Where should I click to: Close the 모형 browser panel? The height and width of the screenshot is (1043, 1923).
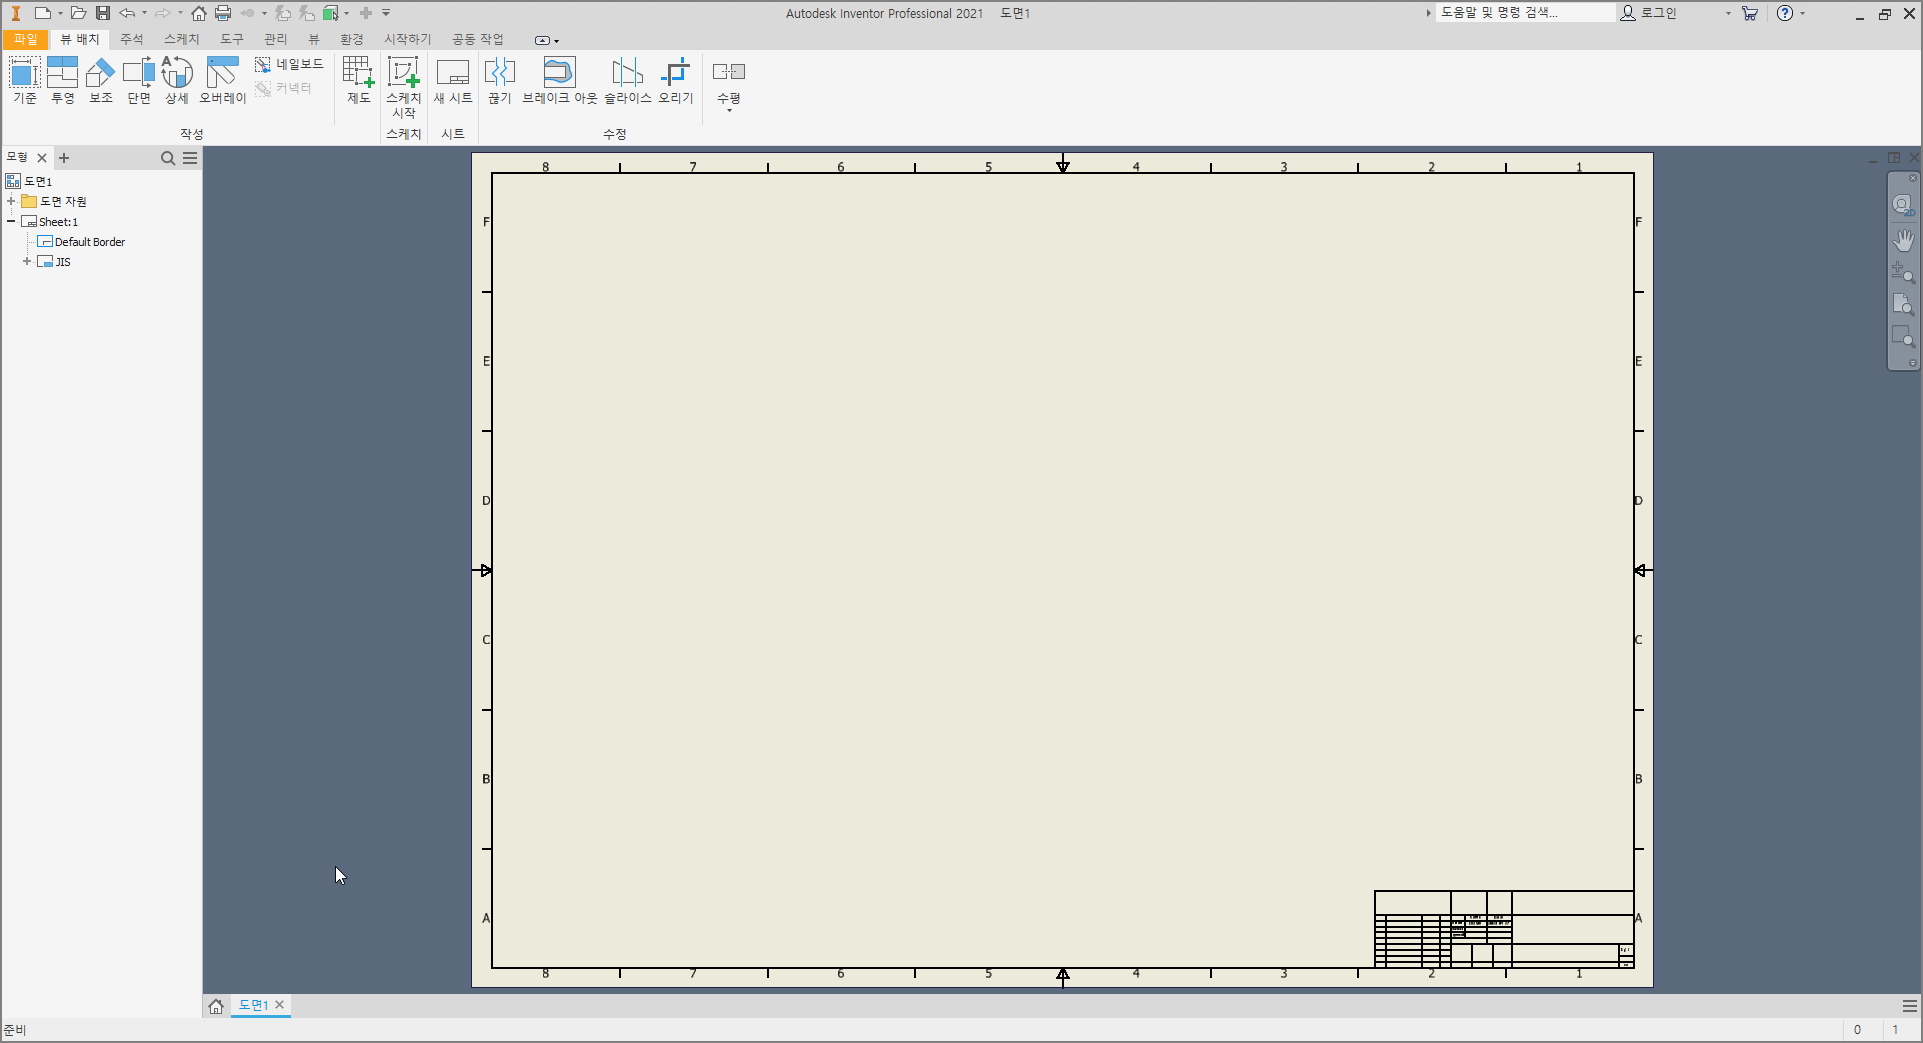click(x=42, y=158)
